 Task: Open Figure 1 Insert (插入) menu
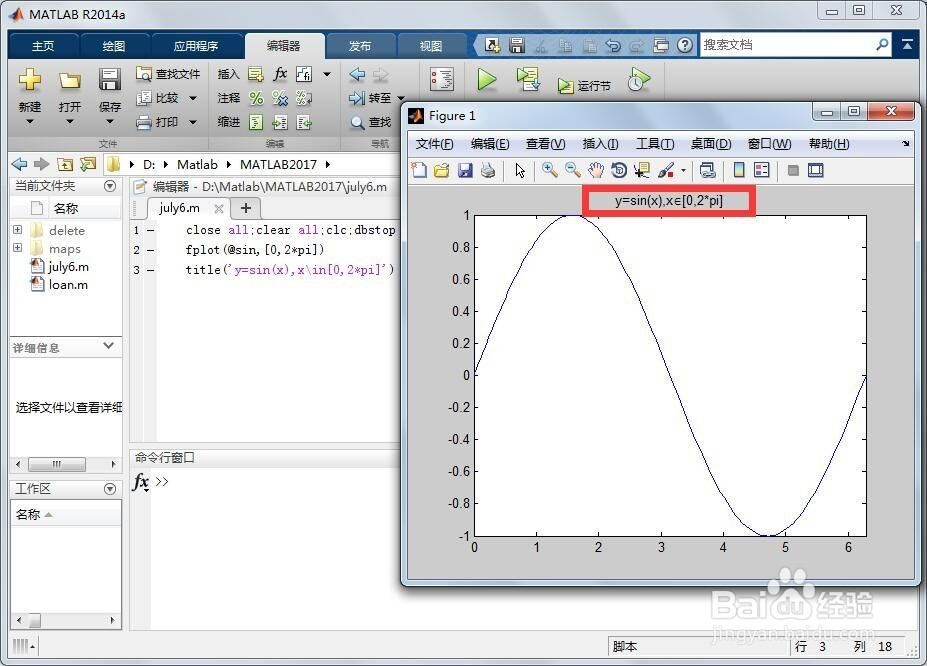[600, 144]
